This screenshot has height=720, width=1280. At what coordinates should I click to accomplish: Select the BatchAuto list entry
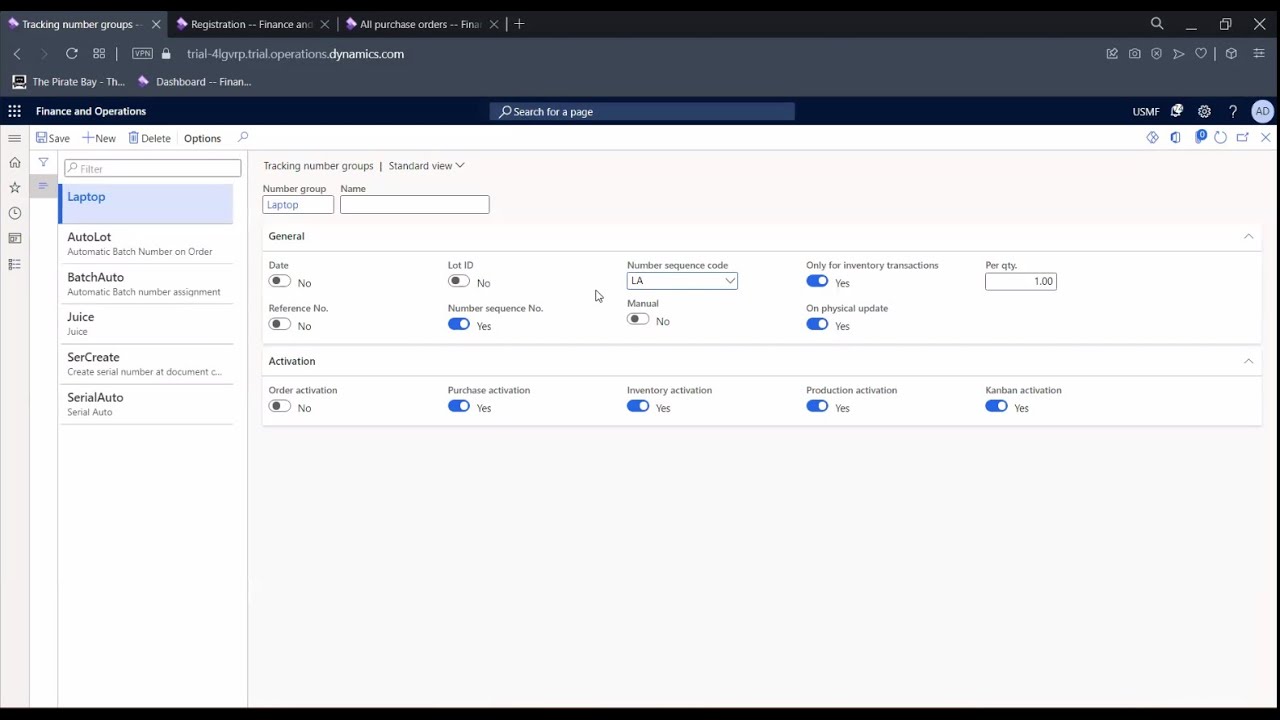[x=146, y=284]
